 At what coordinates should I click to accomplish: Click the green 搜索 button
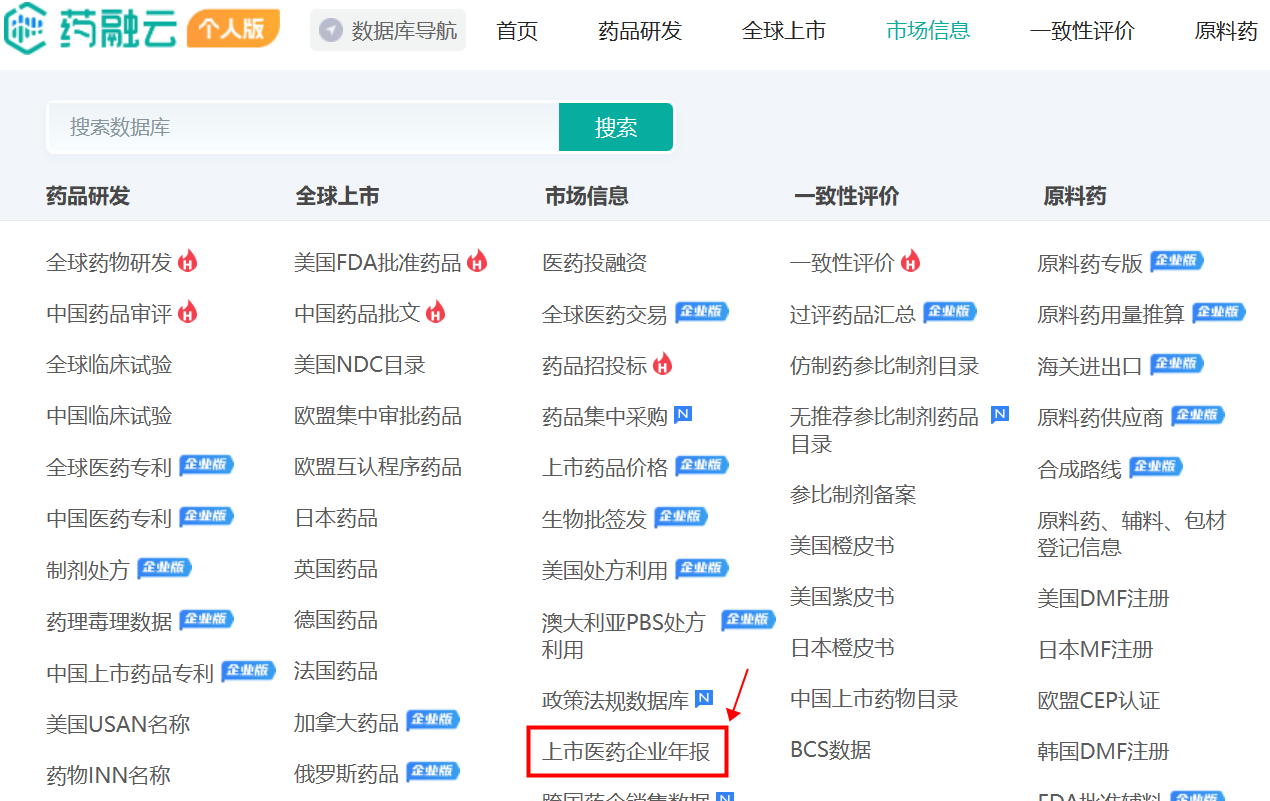[x=616, y=127]
